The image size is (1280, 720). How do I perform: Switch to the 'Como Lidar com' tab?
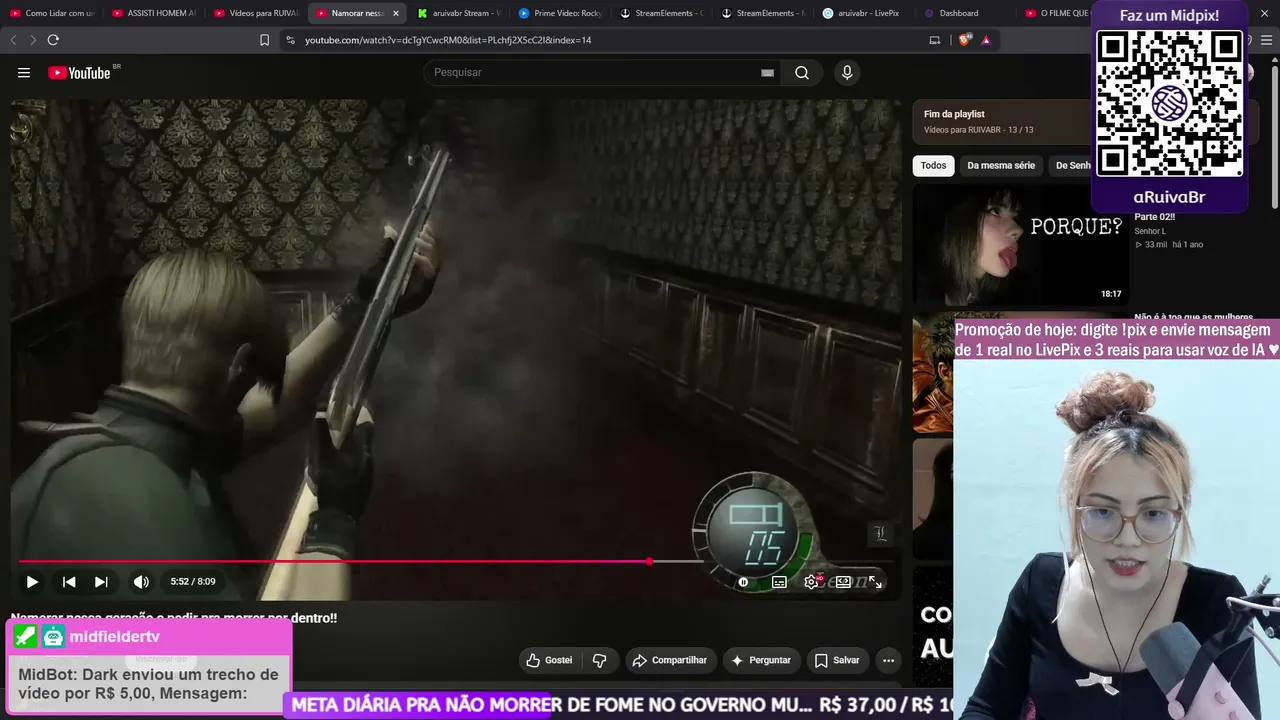pyautogui.click(x=52, y=13)
